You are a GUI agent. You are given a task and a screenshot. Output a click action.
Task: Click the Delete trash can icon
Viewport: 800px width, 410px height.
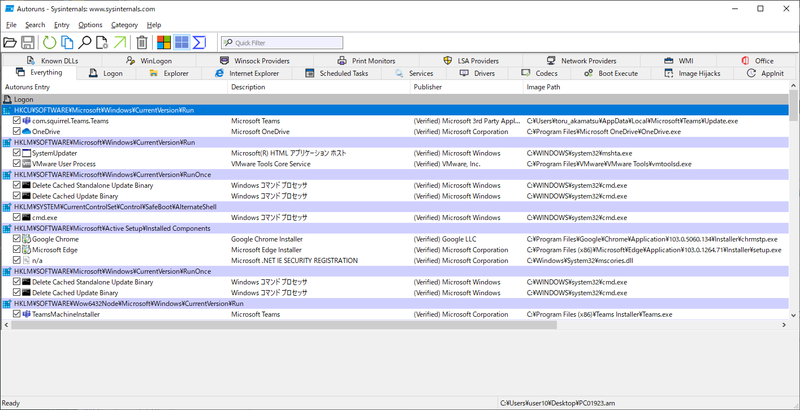(x=142, y=42)
